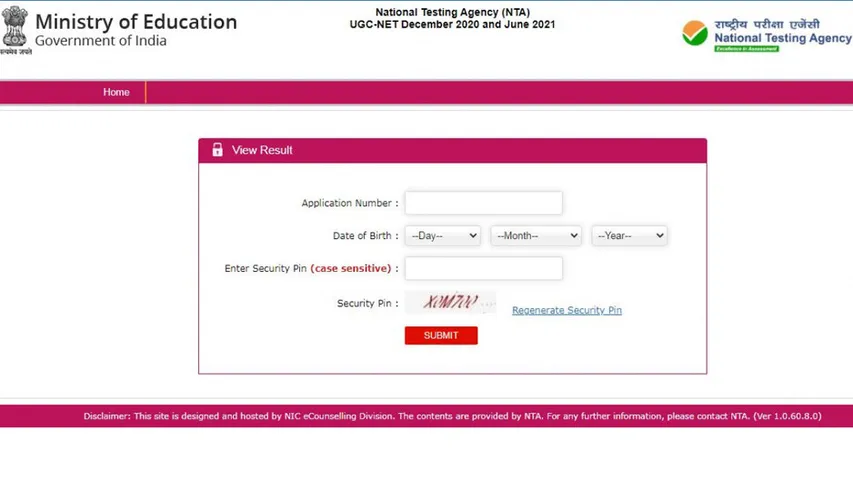This screenshot has width=853, height=479.
Task: Click the India national emblem icon
Action: (15, 27)
